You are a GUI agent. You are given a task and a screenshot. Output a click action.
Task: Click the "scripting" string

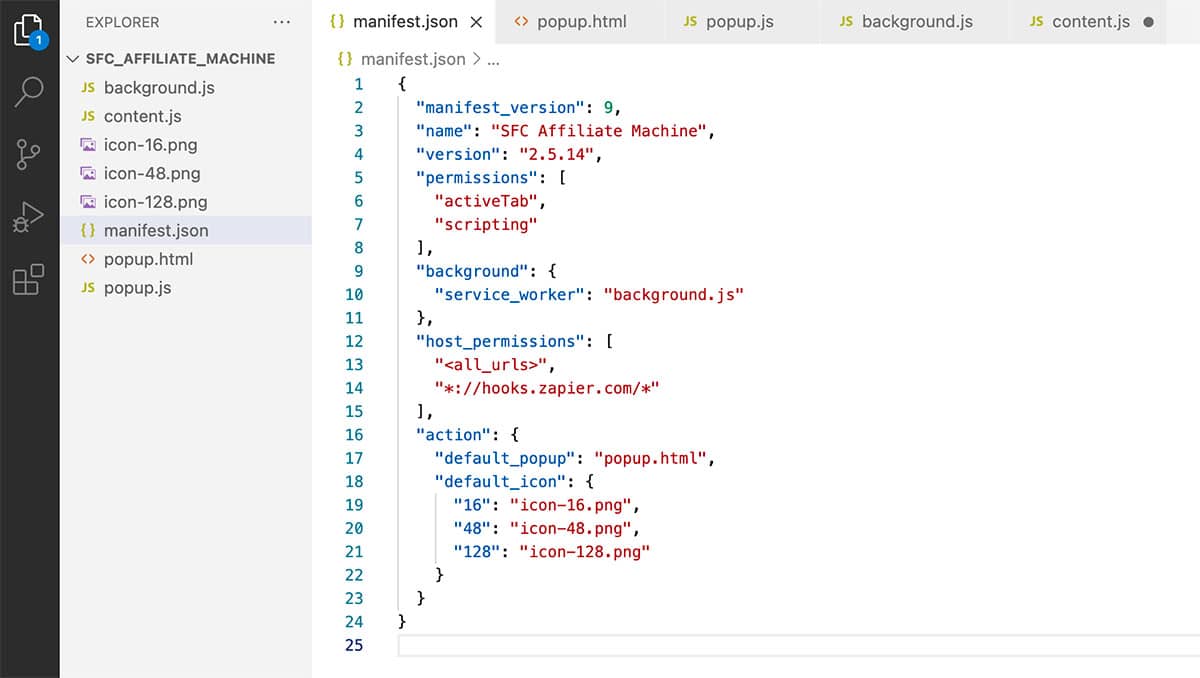486,224
